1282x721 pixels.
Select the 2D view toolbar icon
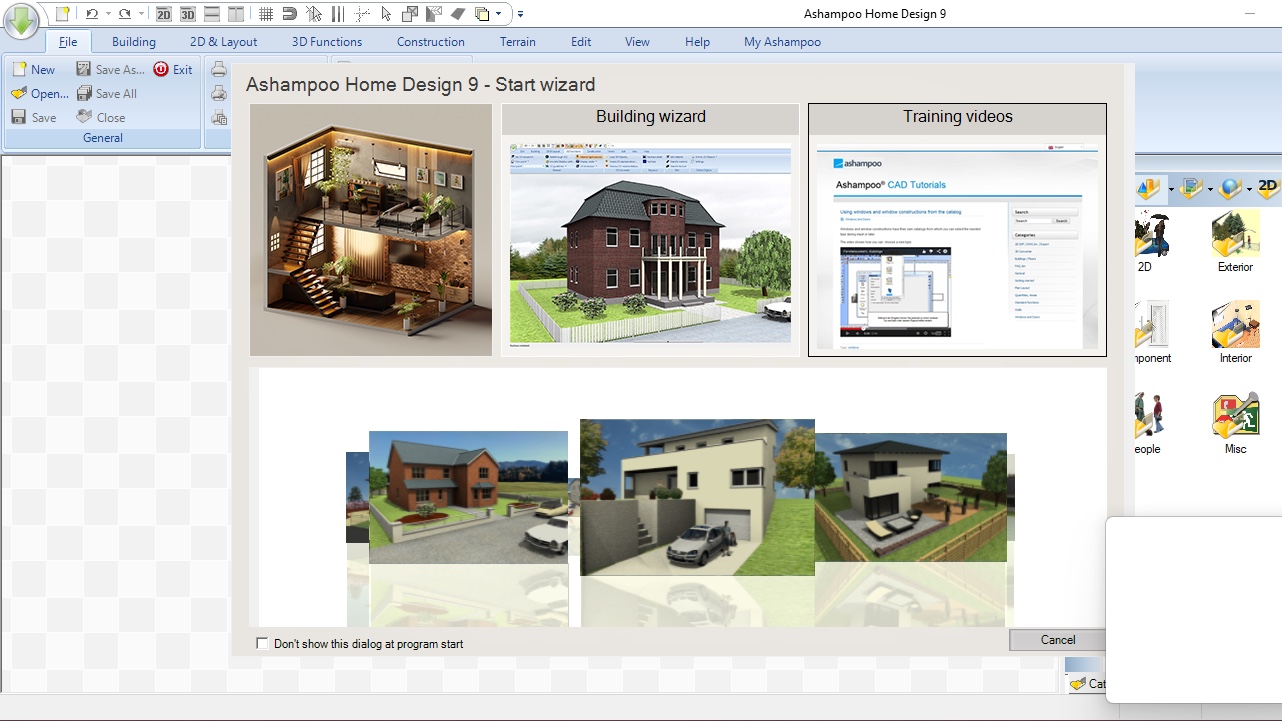pos(163,14)
